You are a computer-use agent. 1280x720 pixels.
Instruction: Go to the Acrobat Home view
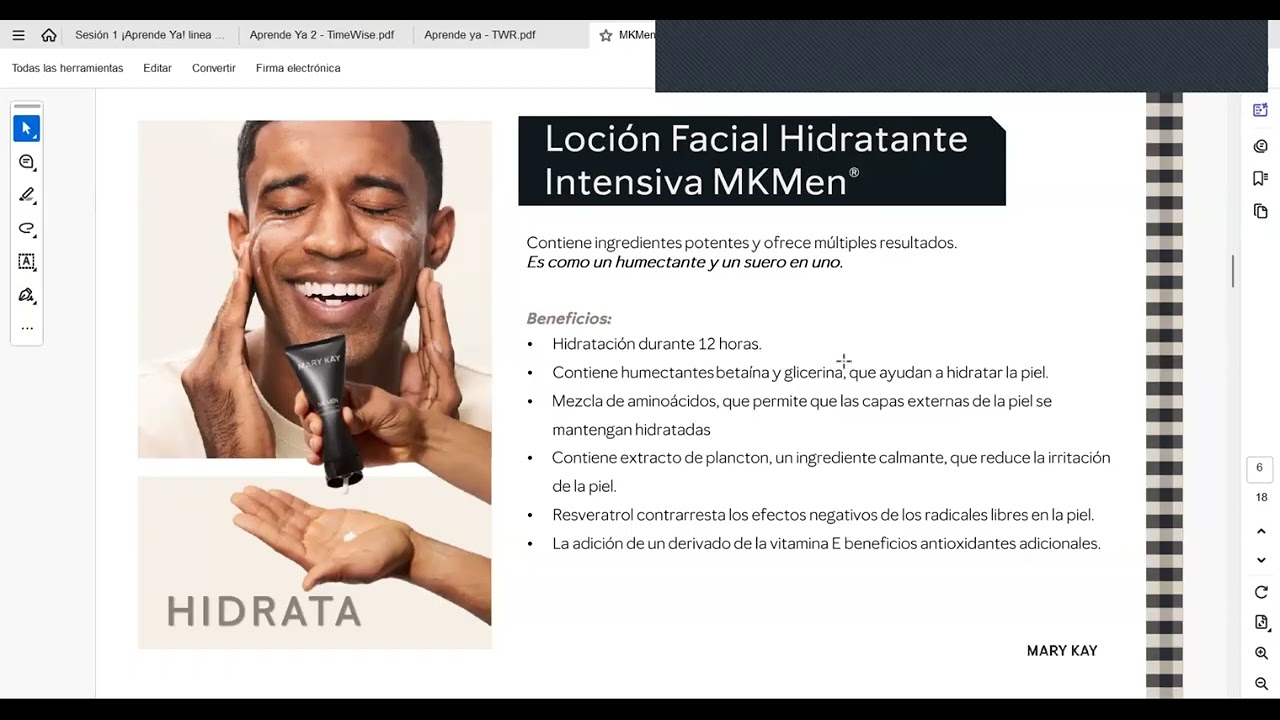(48, 35)
